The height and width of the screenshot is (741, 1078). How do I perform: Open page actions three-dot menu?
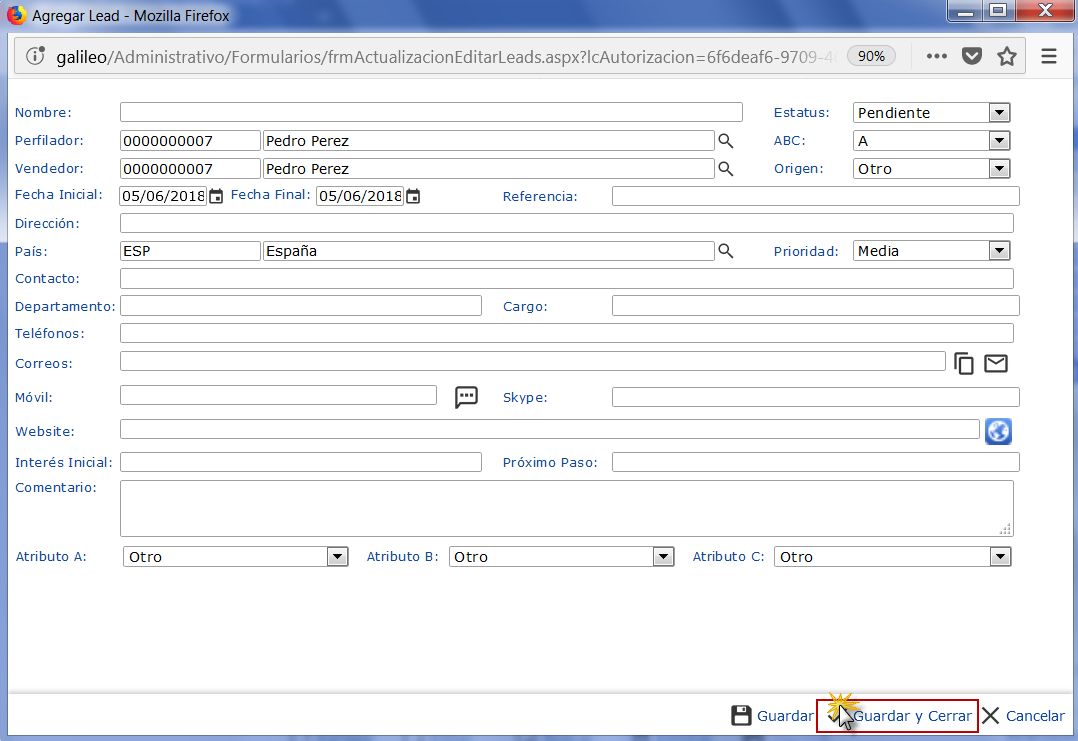936,56
